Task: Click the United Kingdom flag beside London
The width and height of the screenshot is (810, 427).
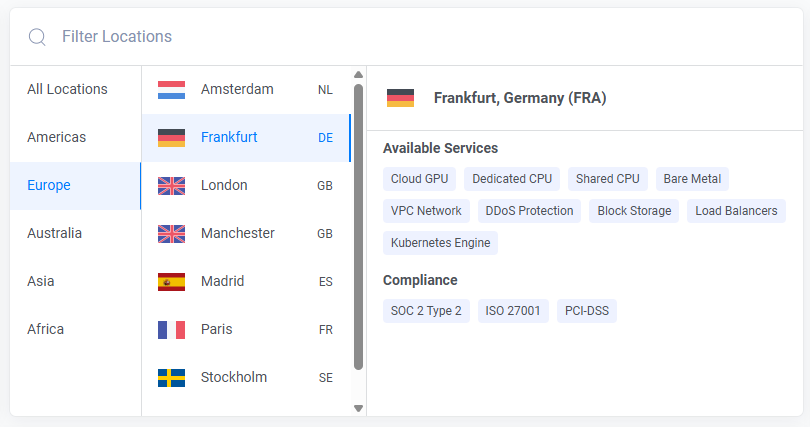Action: [171, 186]
